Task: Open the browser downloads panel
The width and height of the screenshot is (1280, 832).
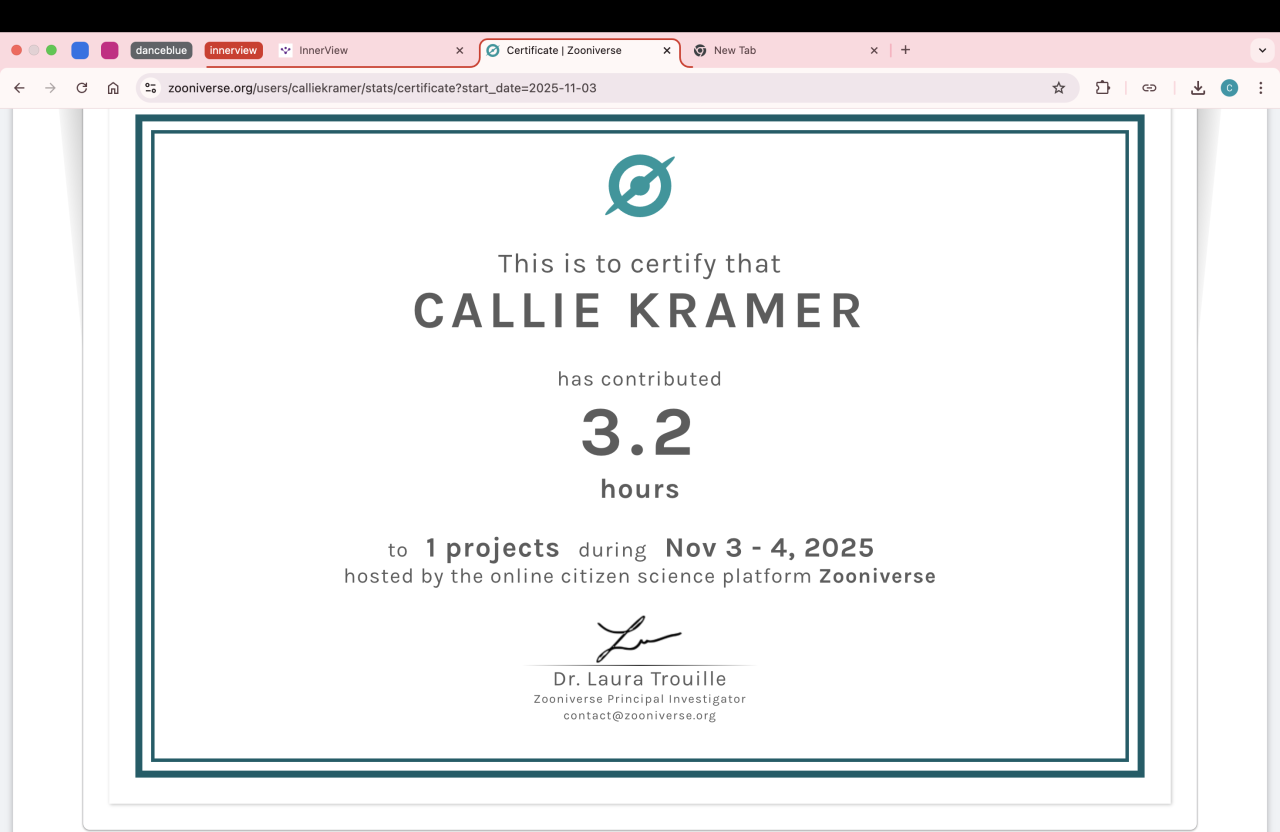Action: (1198, 88)
